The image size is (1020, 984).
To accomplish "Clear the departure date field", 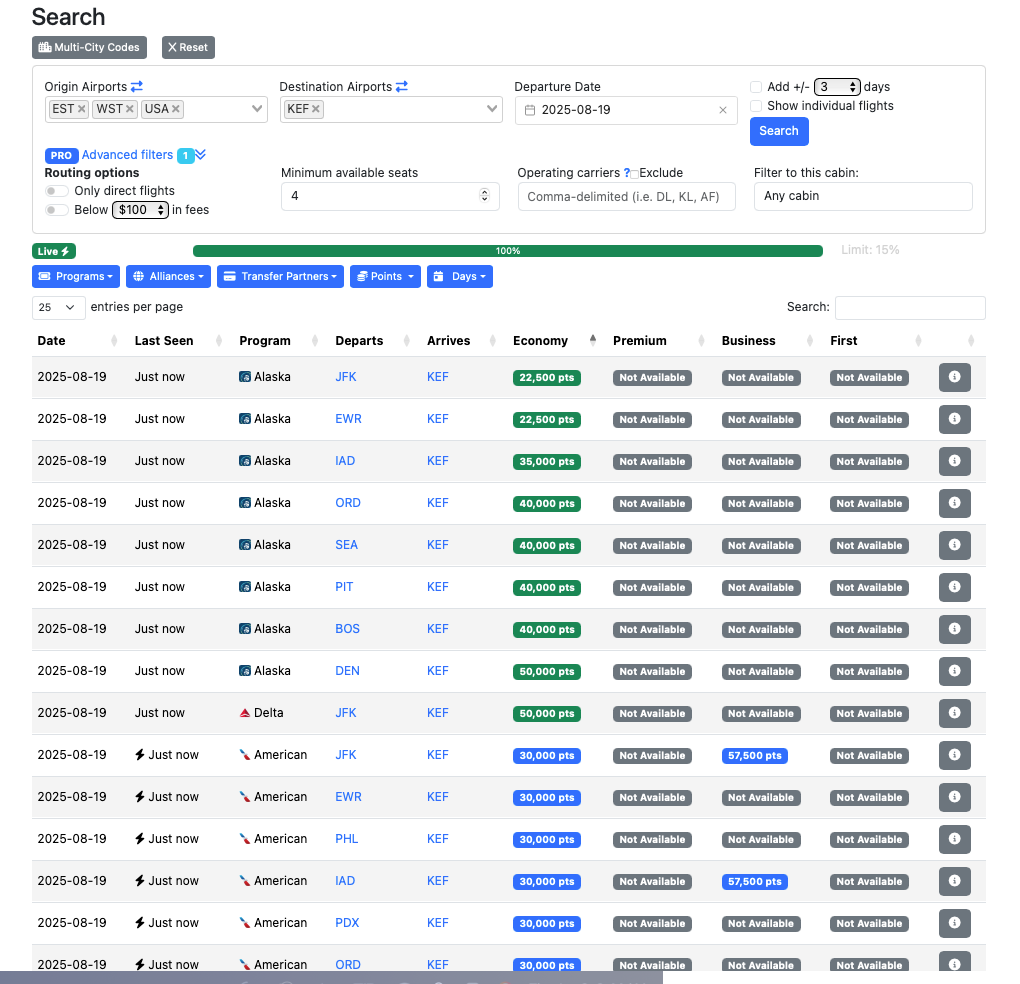I will tap(723, 110).
